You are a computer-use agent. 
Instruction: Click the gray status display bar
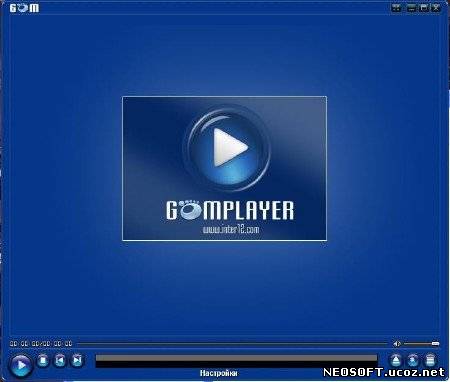click(x=236, y=358)
